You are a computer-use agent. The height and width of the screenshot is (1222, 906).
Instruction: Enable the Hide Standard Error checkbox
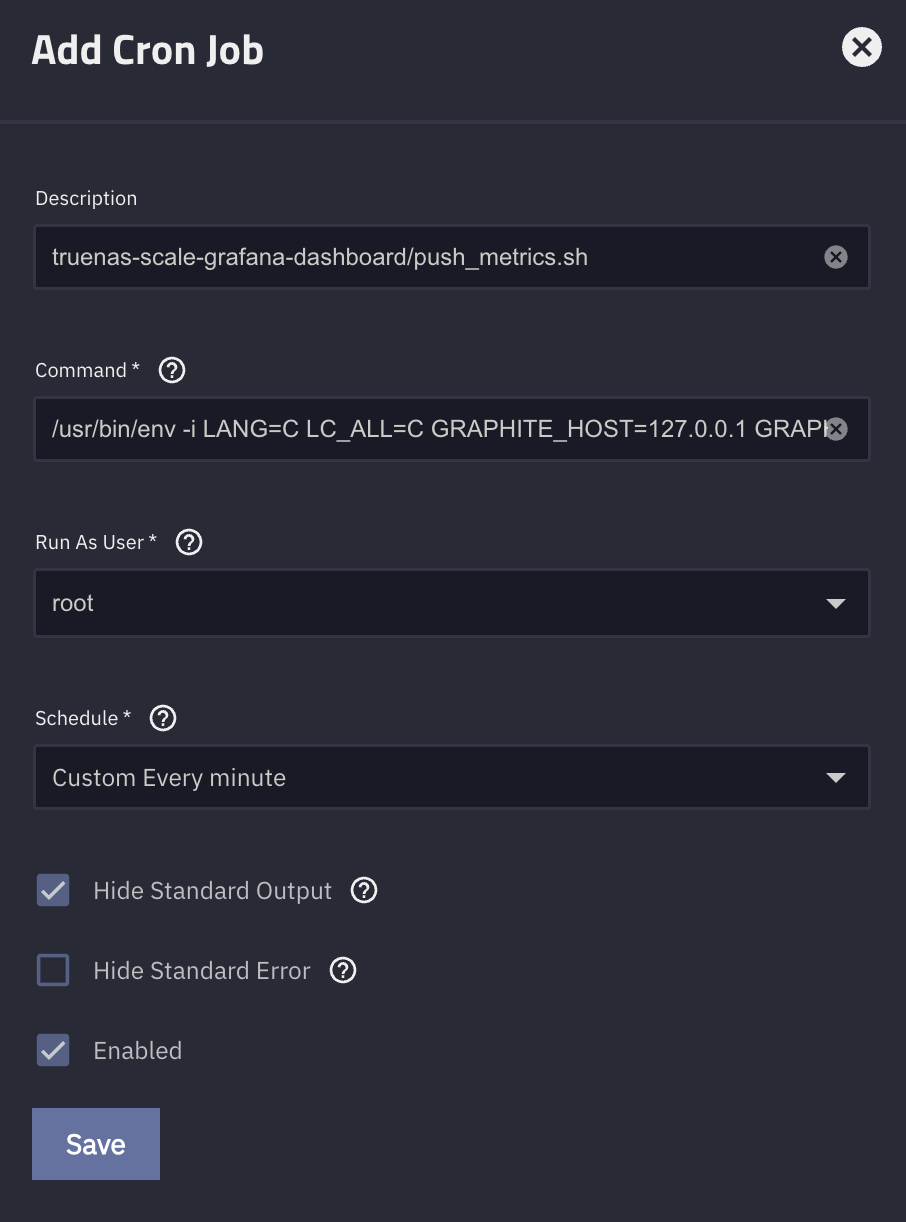53,970
